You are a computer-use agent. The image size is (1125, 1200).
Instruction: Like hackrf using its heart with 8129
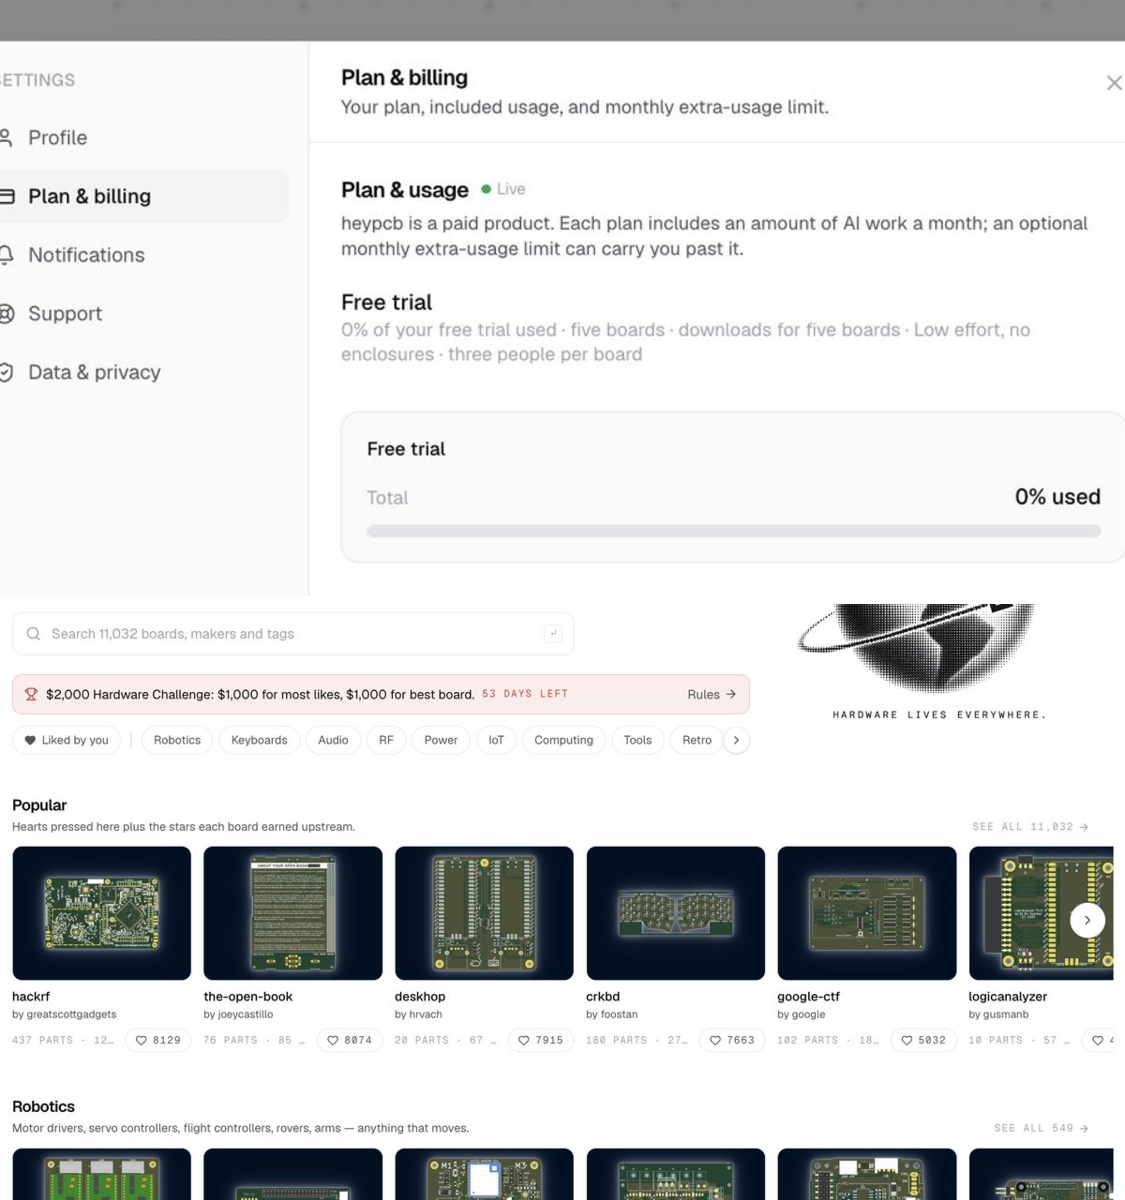[x=158, y=1040]
